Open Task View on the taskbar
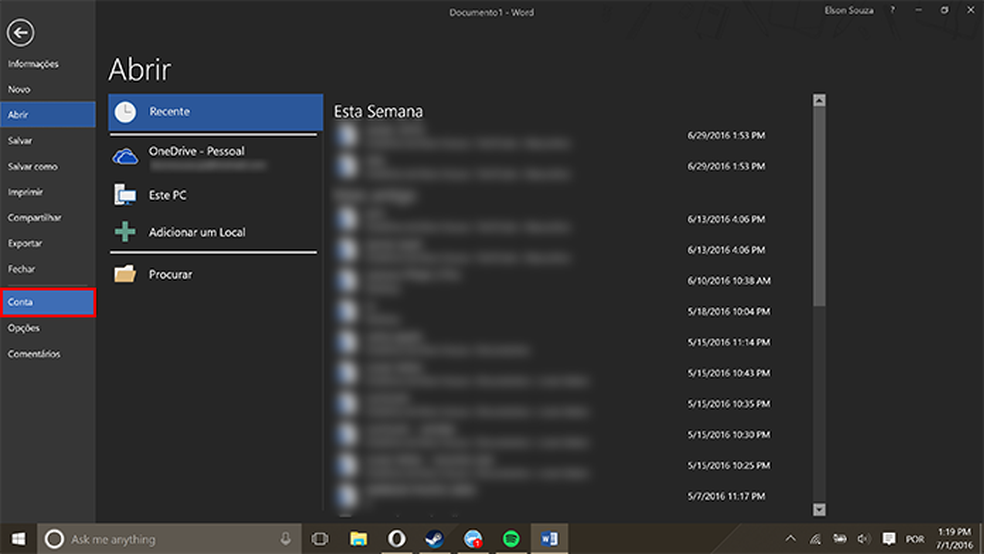Image resolution: width=984 pixels, height=554 pixels. (x=320, y=539)
